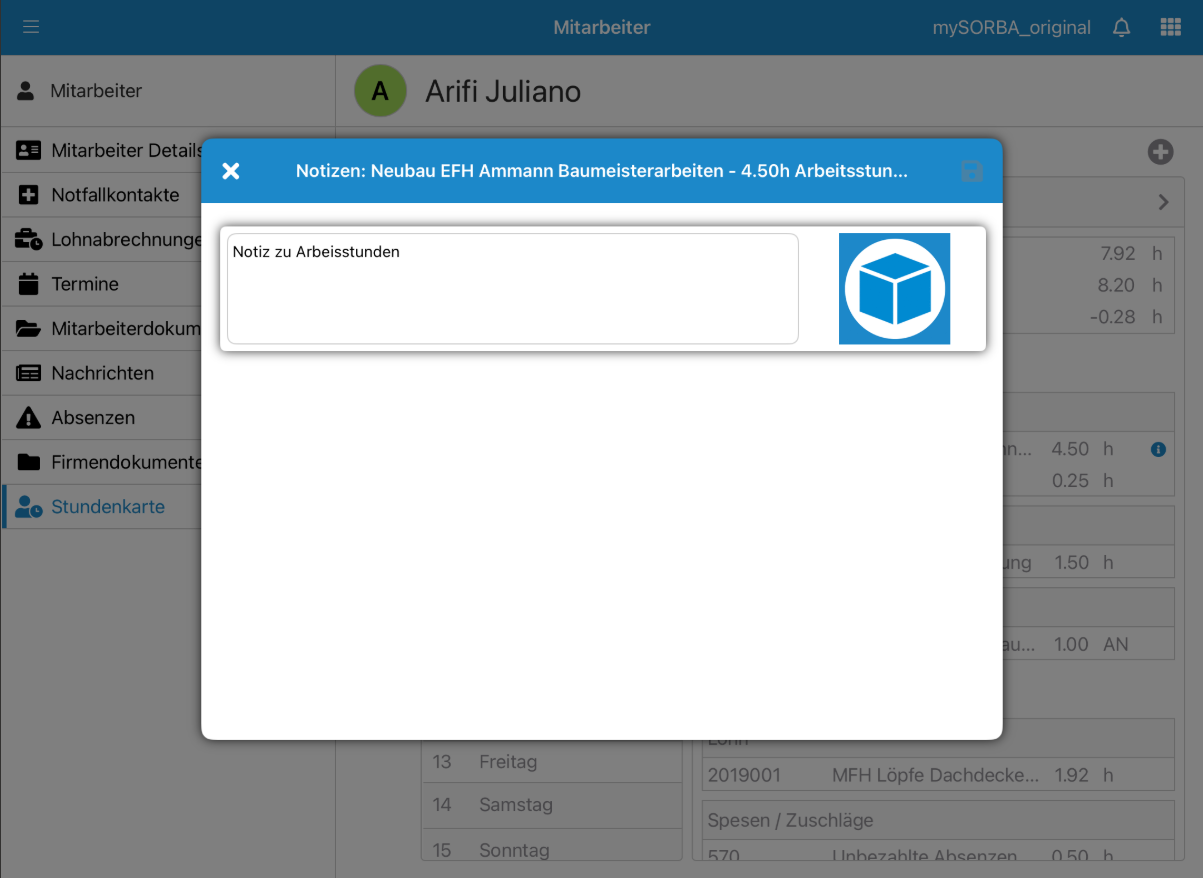The width and height of the screenshot is (1203, 878).
Task: Click the info icon beside 4.50 h
Action: click(1158, 450)
